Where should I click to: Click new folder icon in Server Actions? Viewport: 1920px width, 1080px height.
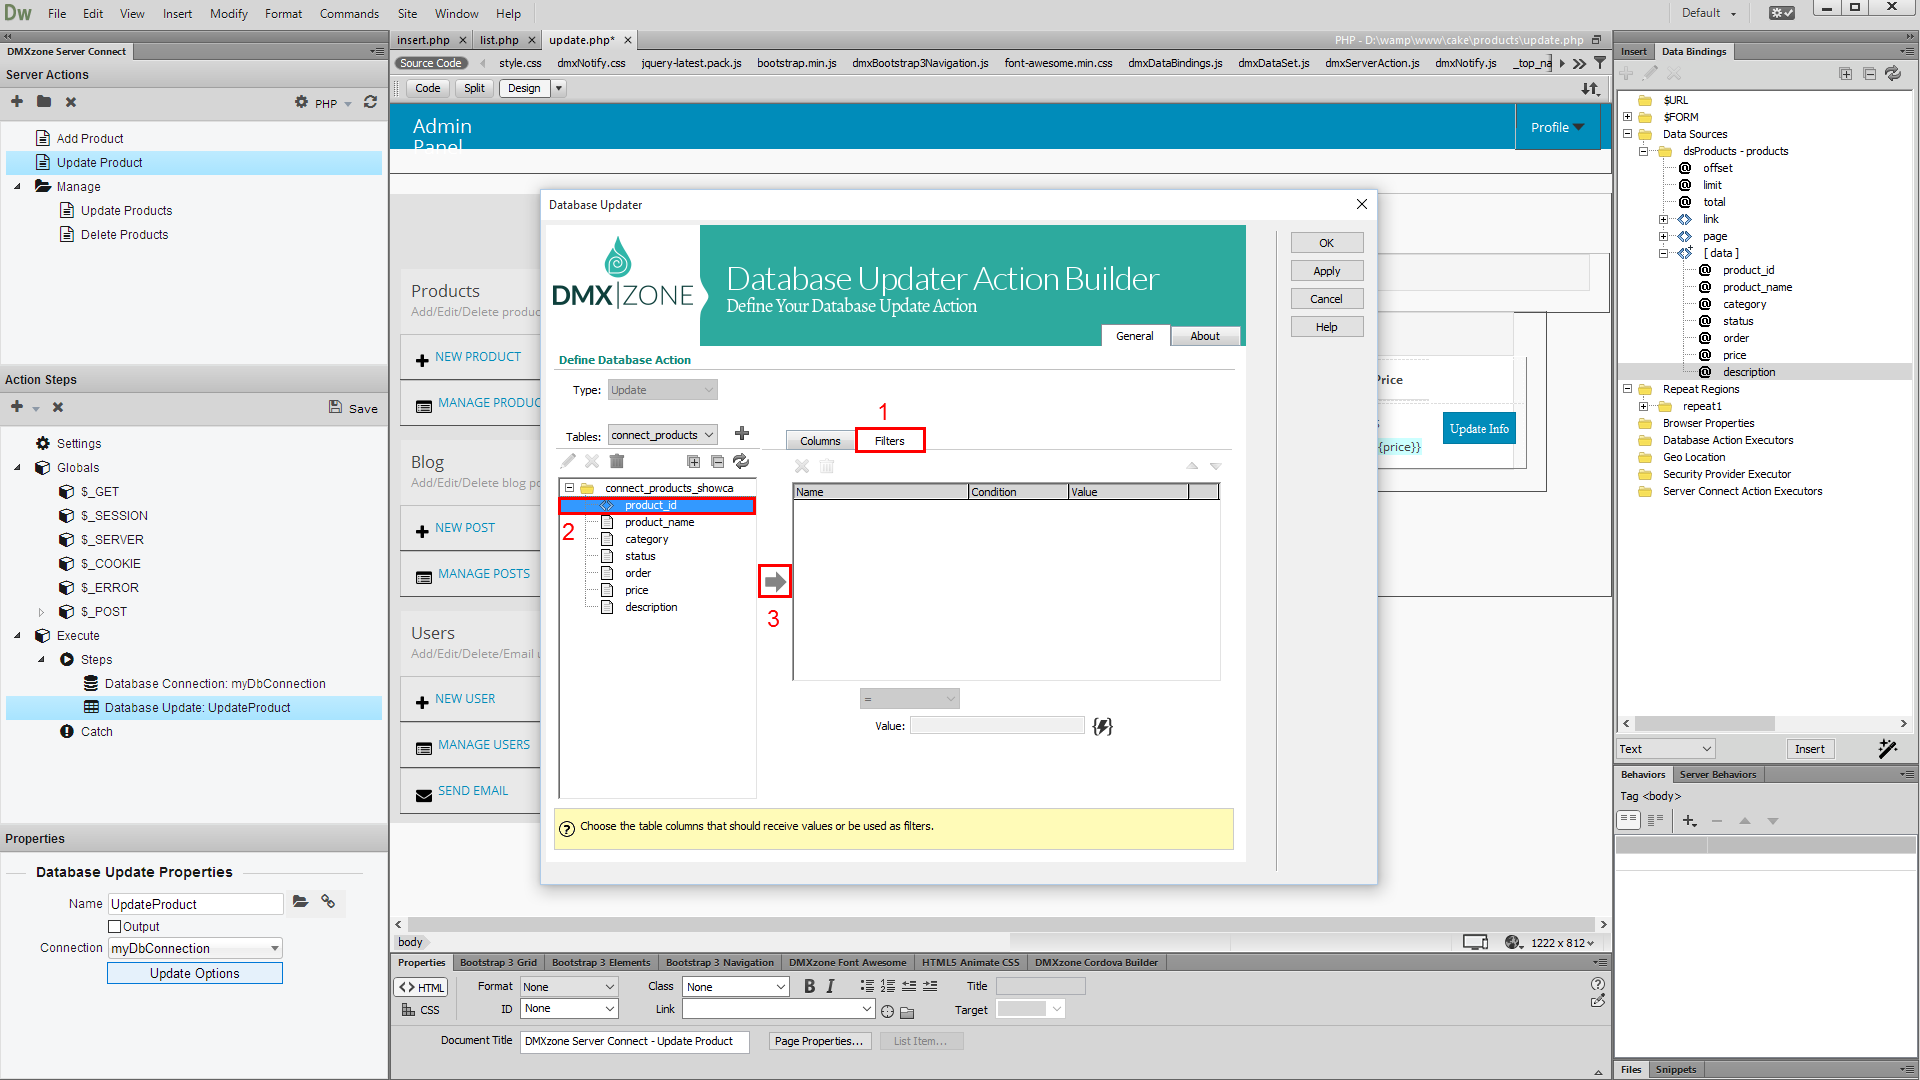click(x=44, y=101)
